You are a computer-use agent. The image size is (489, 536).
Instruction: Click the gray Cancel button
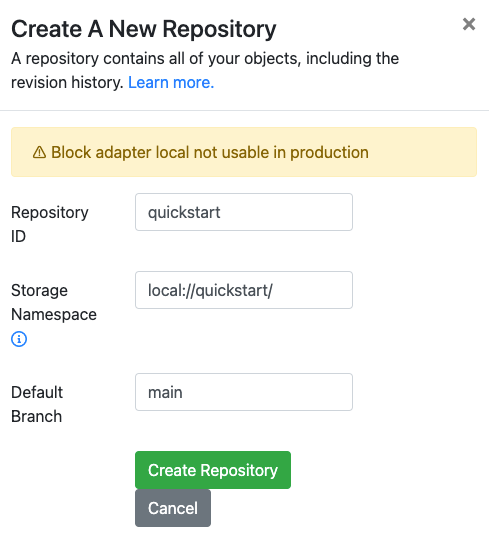(173, 508)
